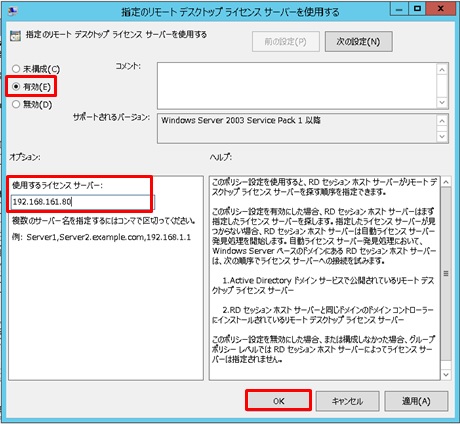
Task: Click the title bar system icon
Action: click(x=12, y=11)
